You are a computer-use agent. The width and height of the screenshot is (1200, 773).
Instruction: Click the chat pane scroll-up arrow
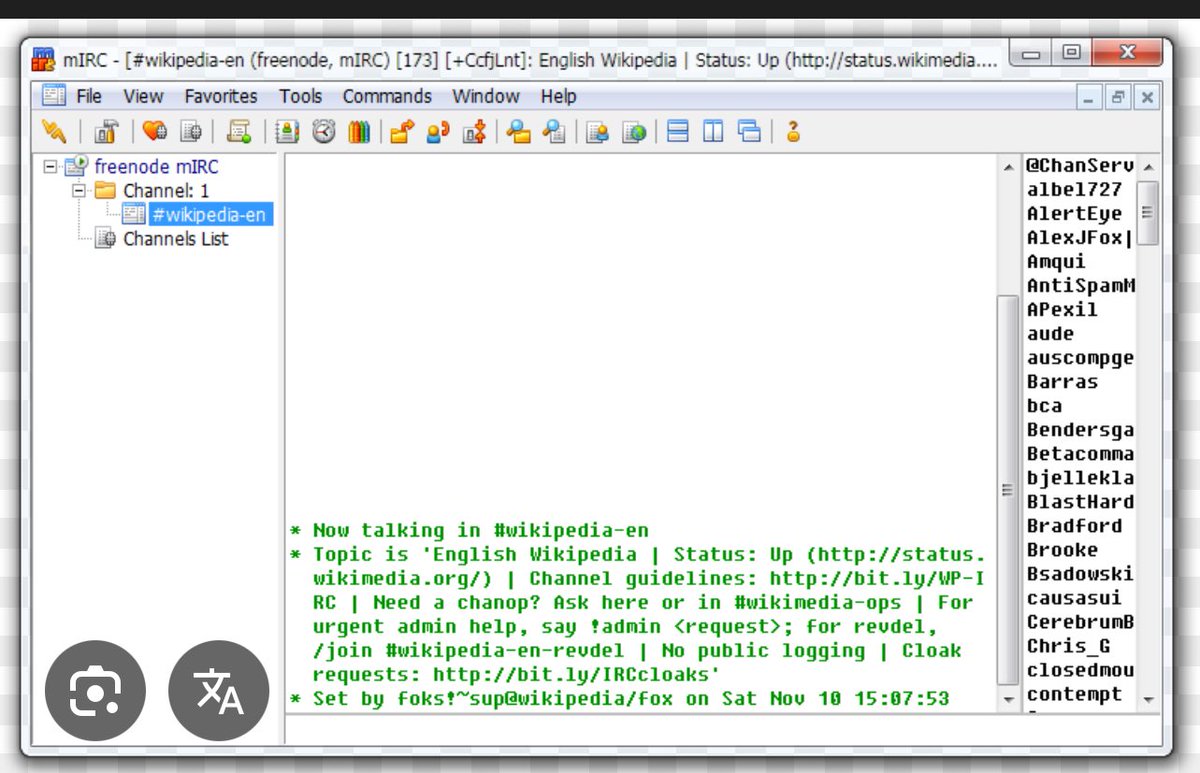(x=1008, y=166)
